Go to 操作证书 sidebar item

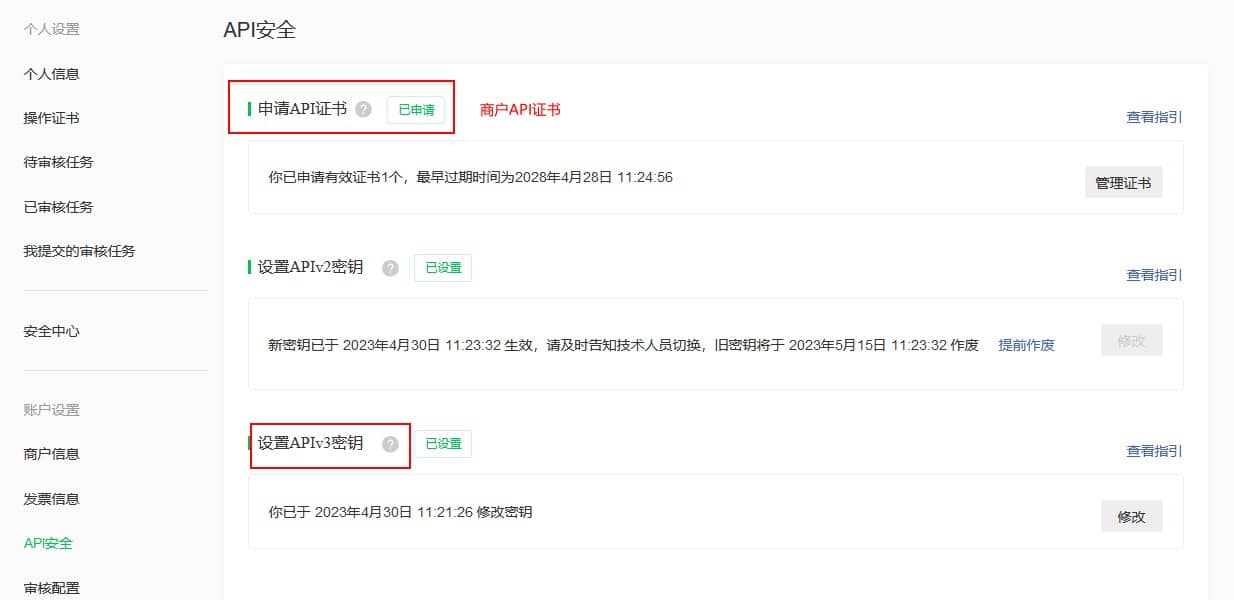pyautogui.click(x=51, y=118)
